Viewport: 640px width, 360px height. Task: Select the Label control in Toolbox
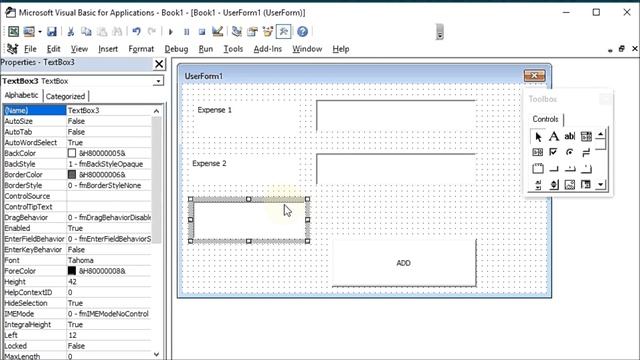point(554,136)
